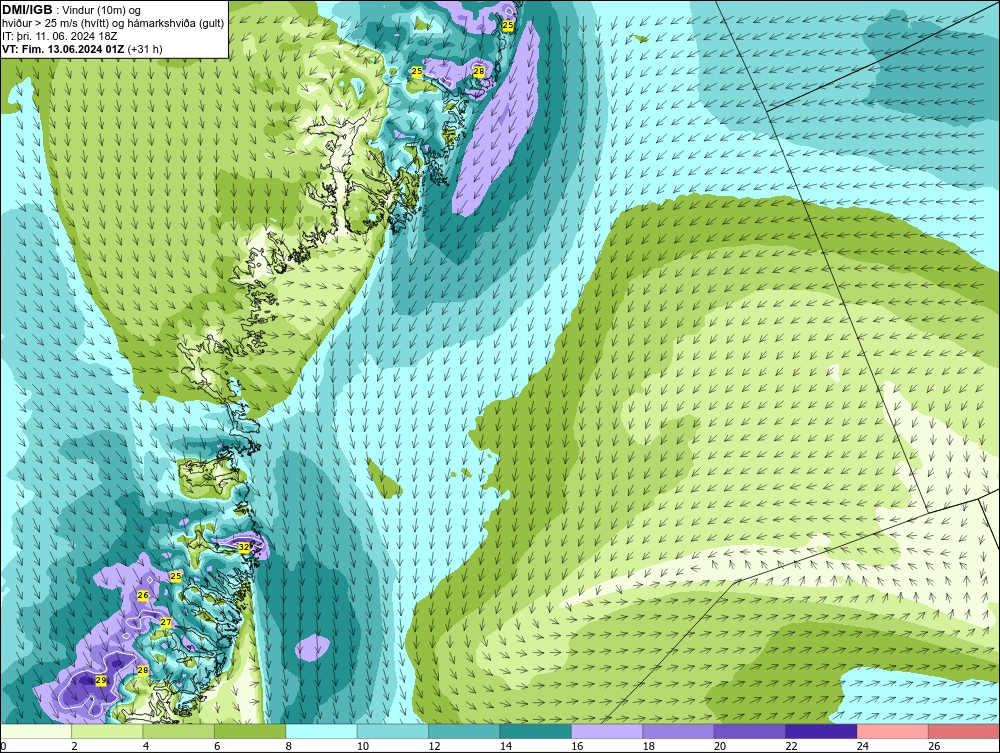Click the legend scale number 8

click(289, 746)
